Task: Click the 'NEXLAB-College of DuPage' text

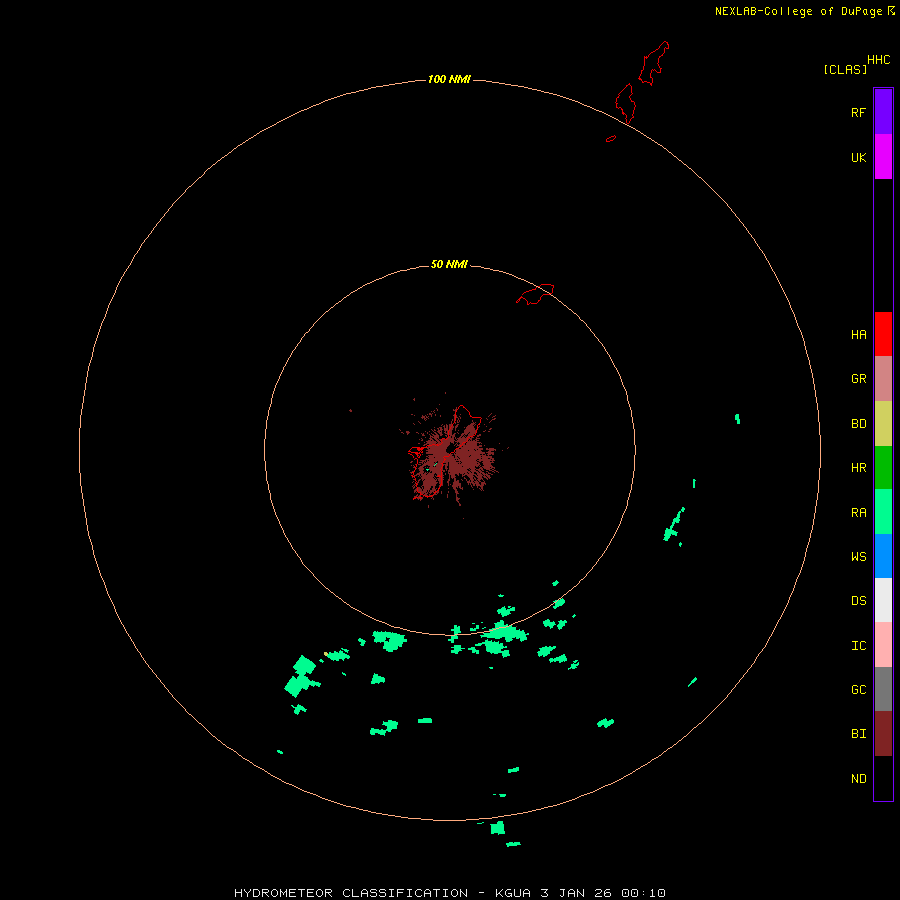Action: click(x=798, y=11)
